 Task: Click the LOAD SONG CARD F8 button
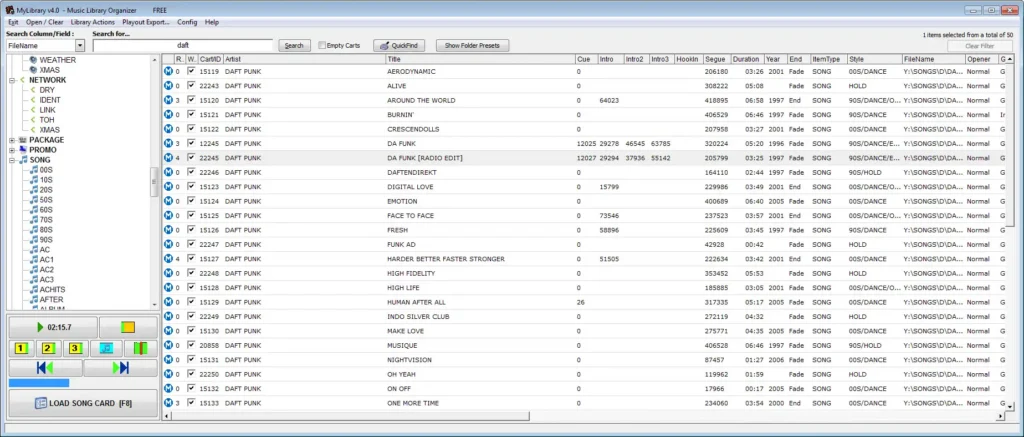83,403
